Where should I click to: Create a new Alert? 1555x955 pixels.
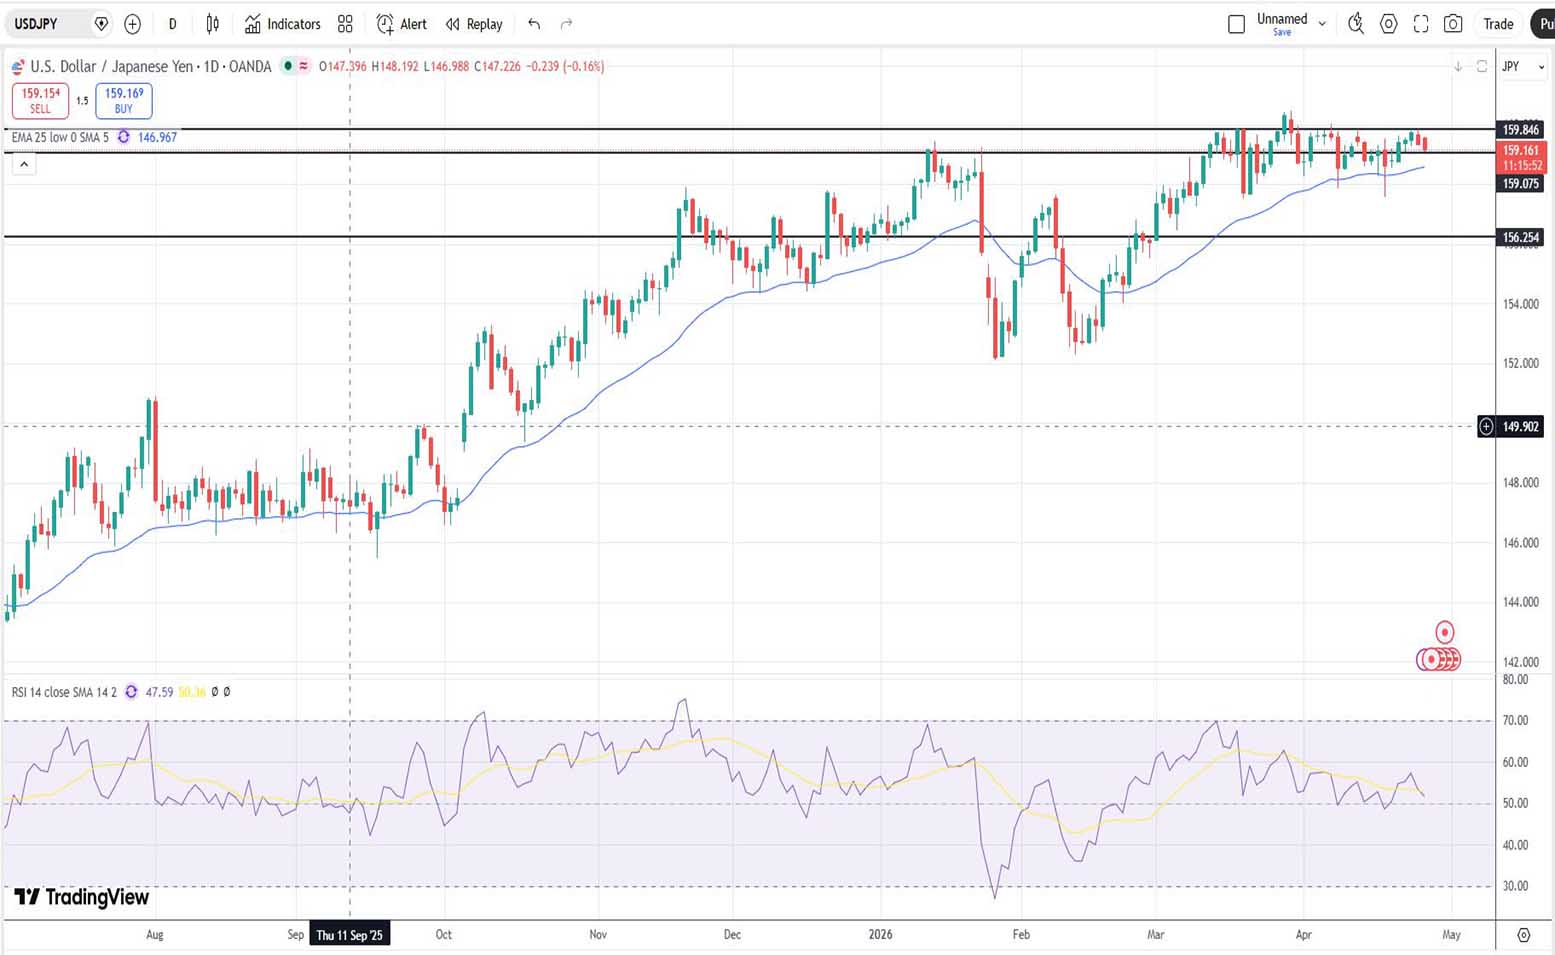pos(401,24)
